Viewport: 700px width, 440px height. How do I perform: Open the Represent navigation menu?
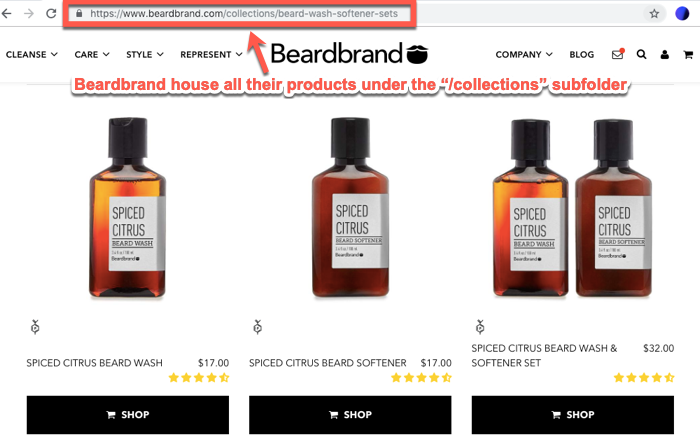[x=211, y=54]
